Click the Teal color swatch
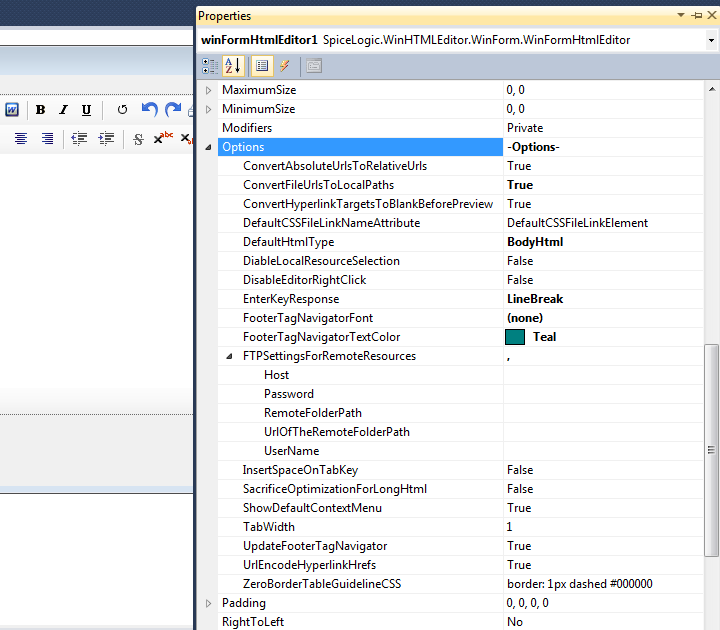 515,337
